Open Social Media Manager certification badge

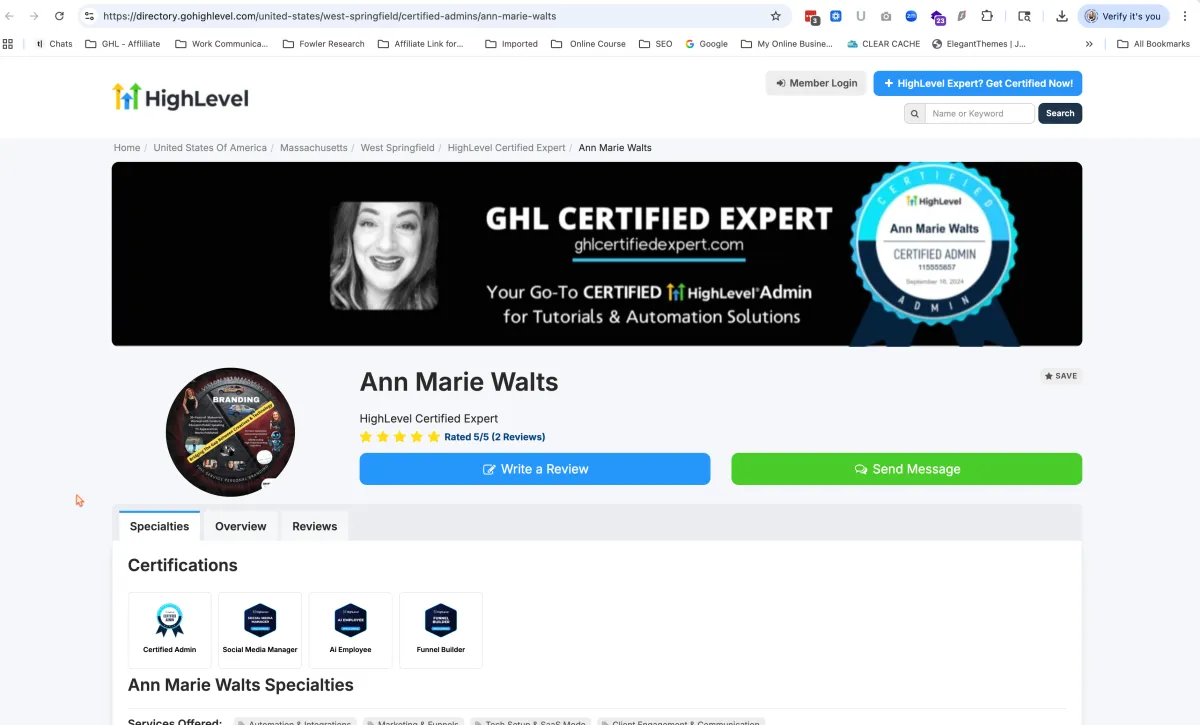pos(260,630)
